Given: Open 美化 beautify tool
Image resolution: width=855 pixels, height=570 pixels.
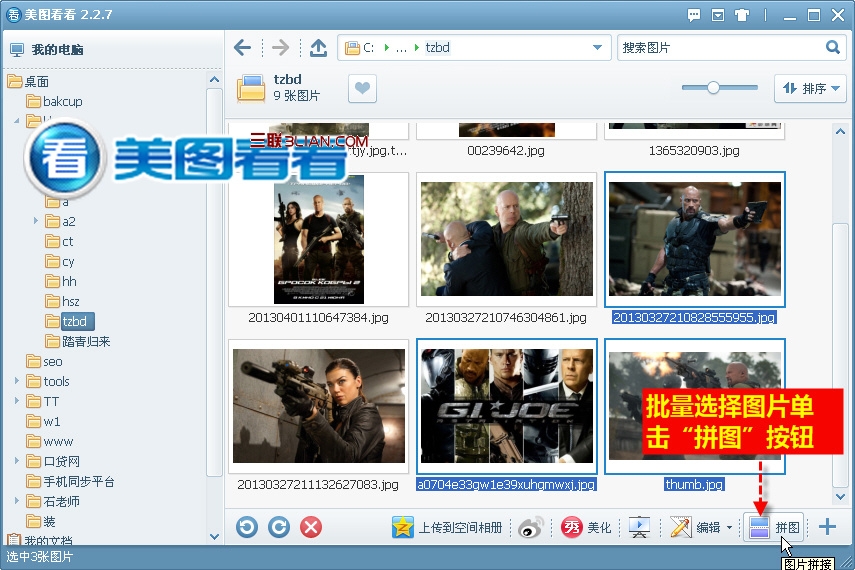Looking at the screenshot, I should coord(587,527).
